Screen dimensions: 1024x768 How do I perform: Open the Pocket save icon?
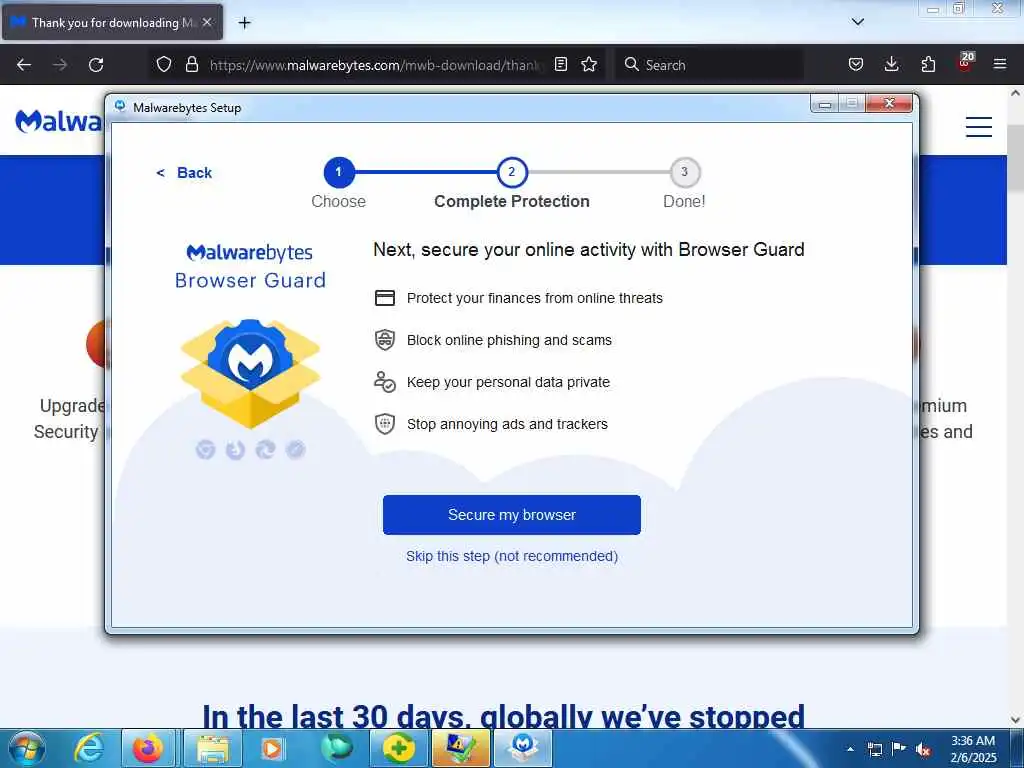(856, 65)
